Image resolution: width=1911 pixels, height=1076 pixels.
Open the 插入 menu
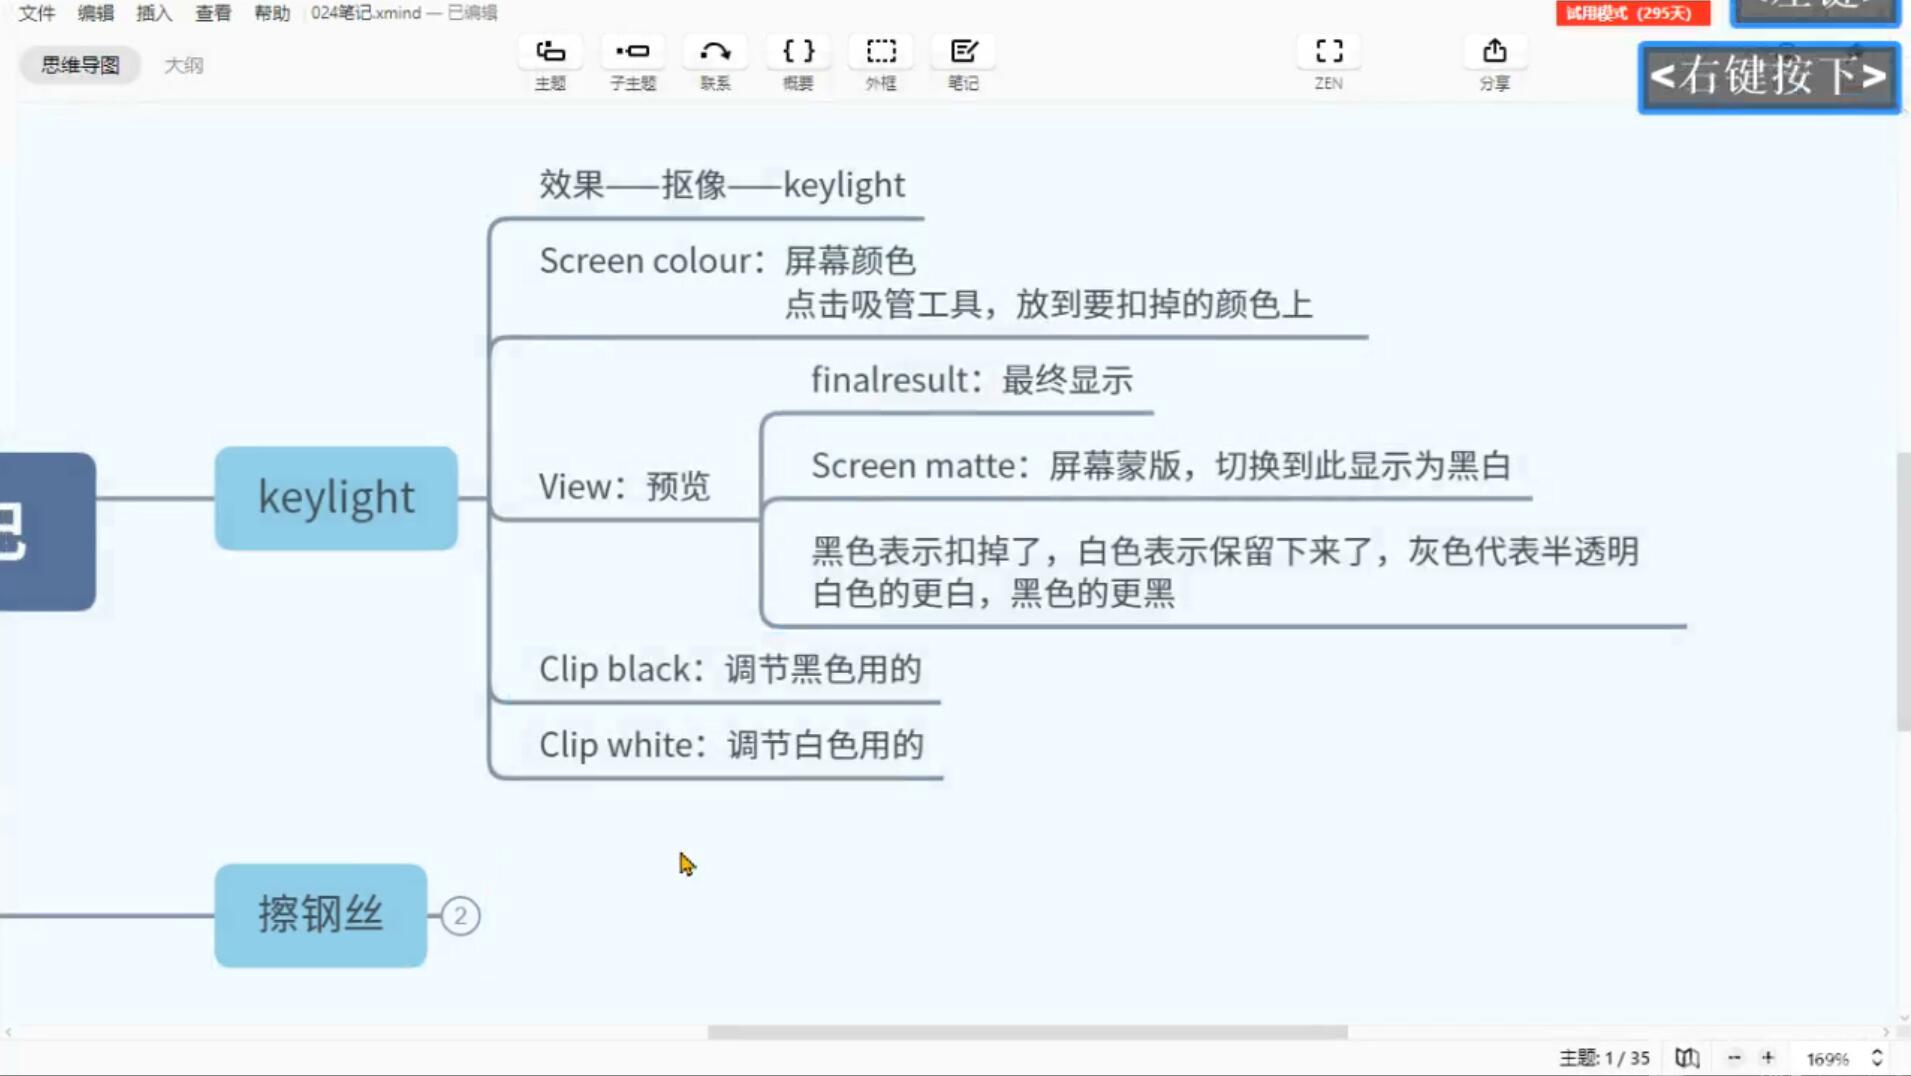tap(154, 12)
